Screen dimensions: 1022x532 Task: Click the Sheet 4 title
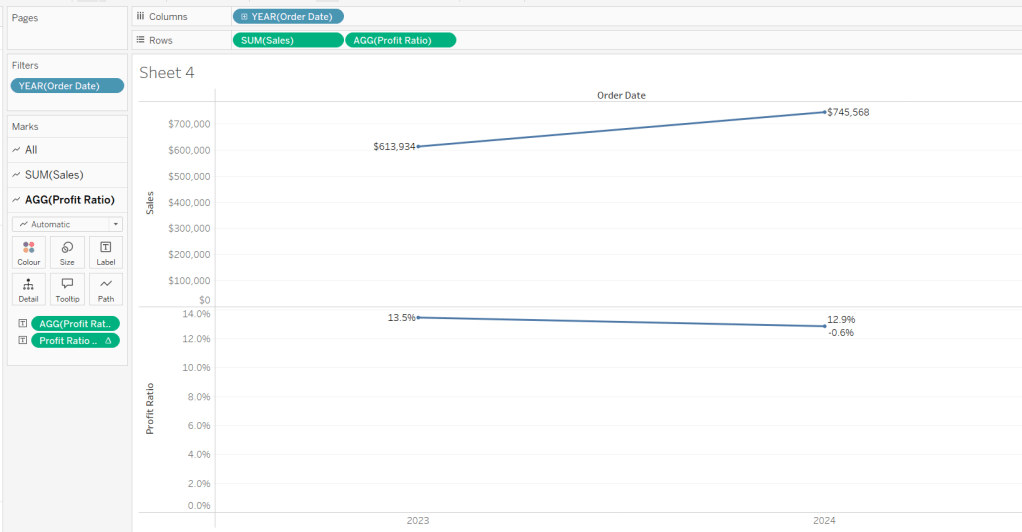(x=167, y=72)
